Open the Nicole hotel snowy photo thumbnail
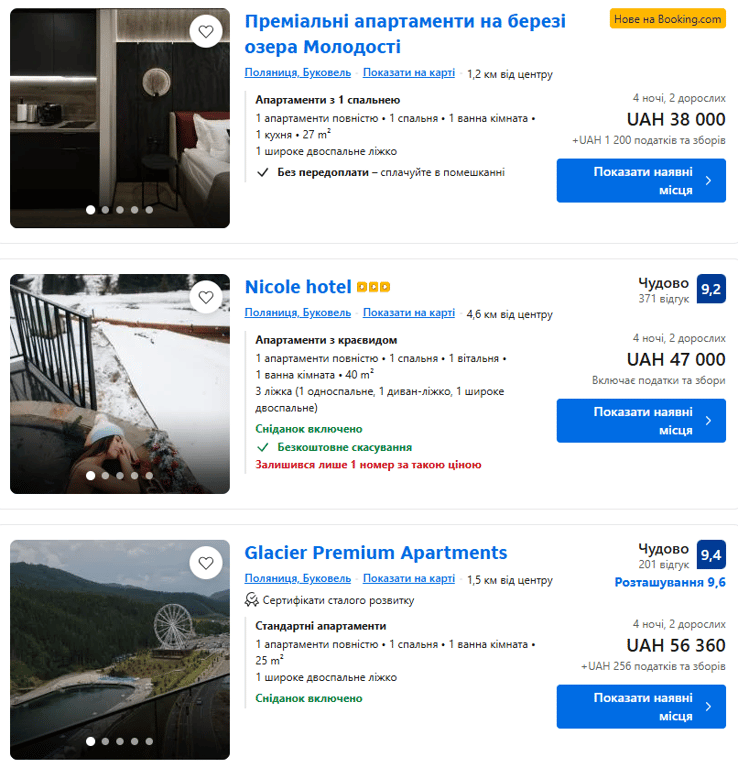 120,384
